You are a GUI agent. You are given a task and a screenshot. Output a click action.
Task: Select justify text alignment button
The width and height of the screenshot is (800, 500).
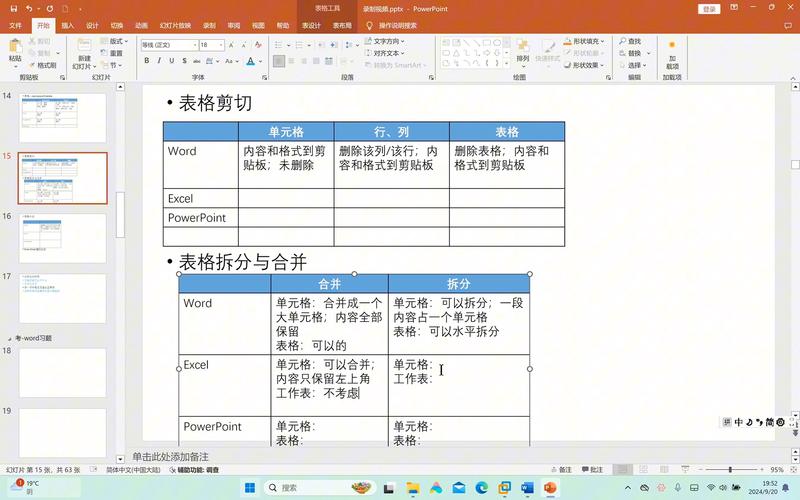(316, 61)
